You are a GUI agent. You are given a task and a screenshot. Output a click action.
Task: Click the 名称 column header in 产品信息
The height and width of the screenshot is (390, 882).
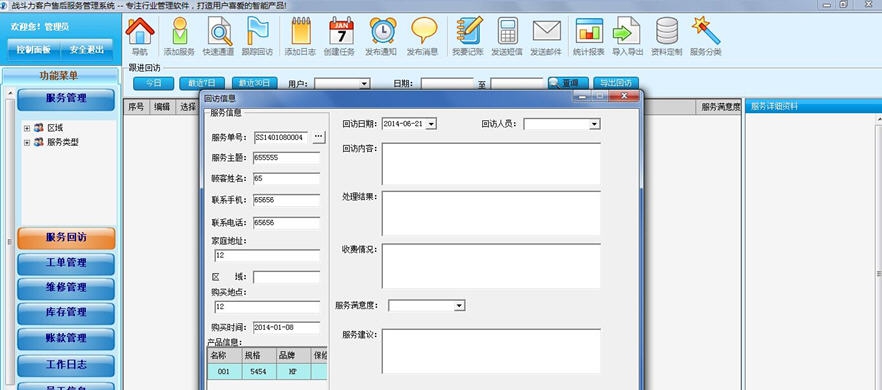point(225,355)
